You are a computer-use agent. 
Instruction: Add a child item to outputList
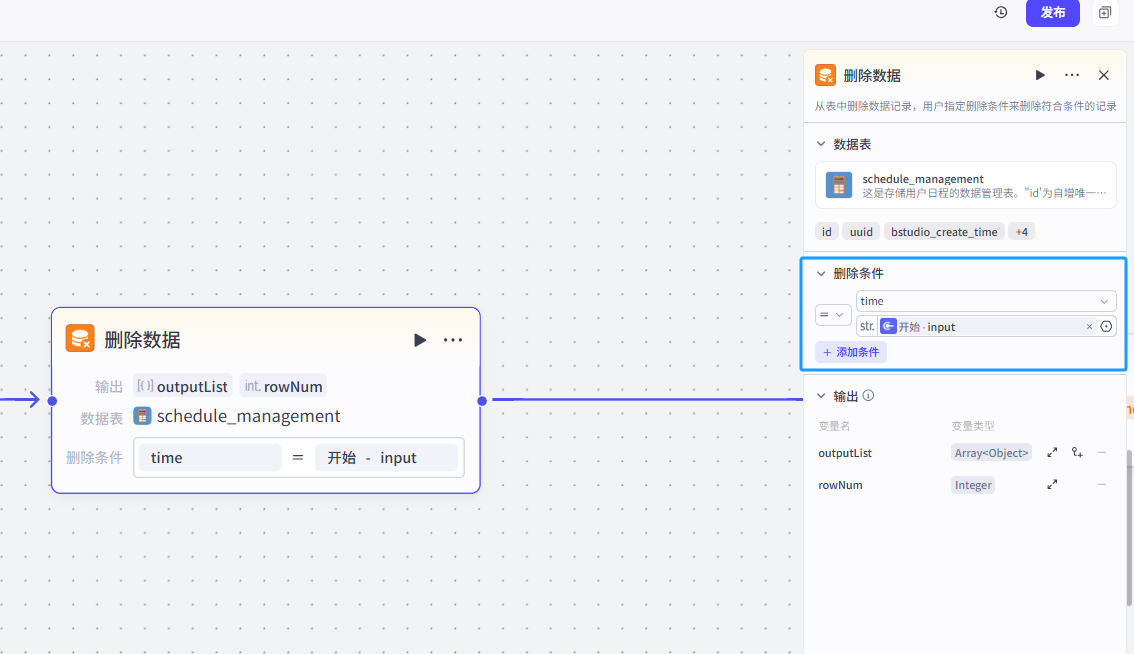coord(1077,453)
